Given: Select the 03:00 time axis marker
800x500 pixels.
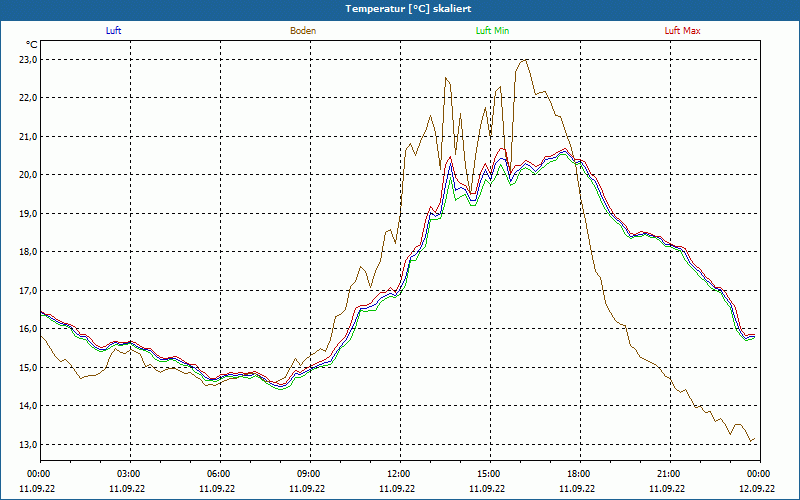Looking at the screenshot, I should 129,473.
